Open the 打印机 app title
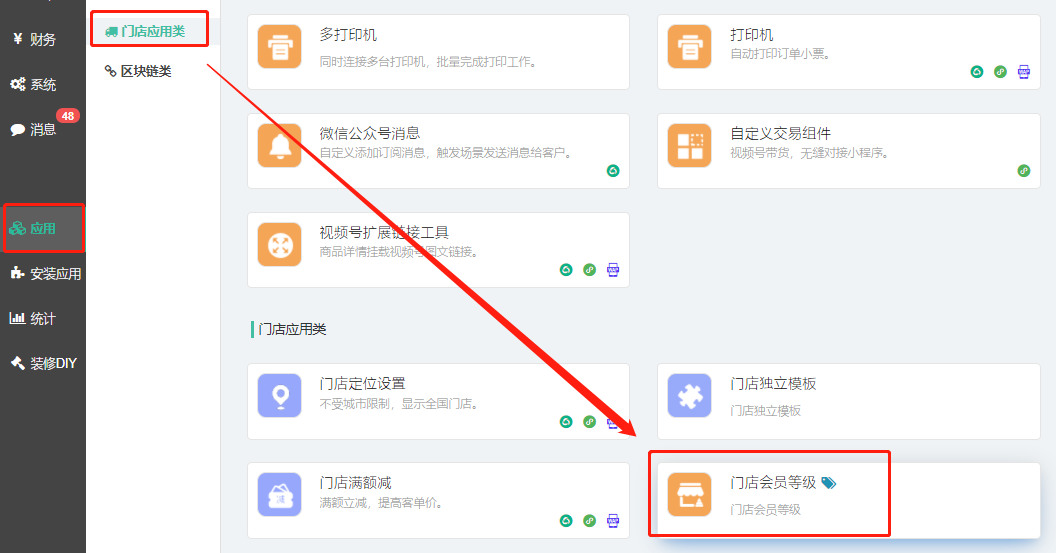Screen dimensions: 1056x553 [x=752, y=34]
